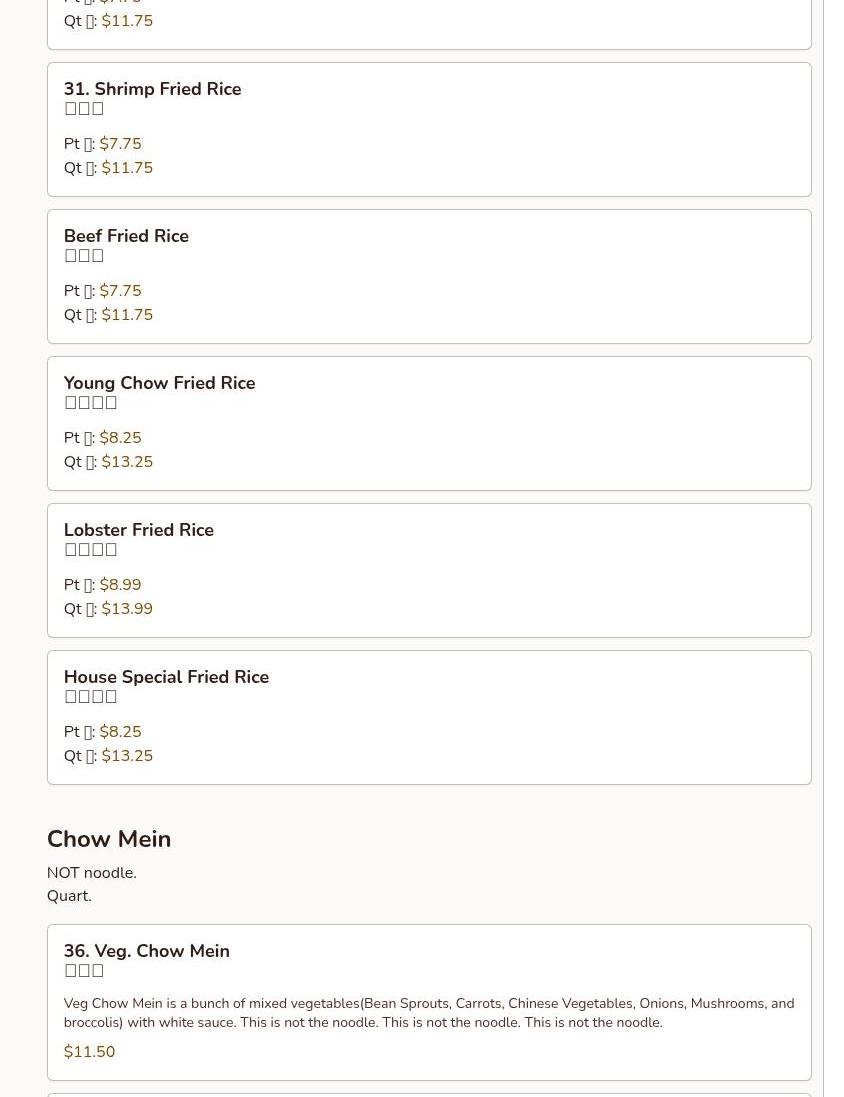Screen dimensions: 844x1097
Task: Pick Shrimp Fried Rice pint price $7.75
Action: pos(120,144)
